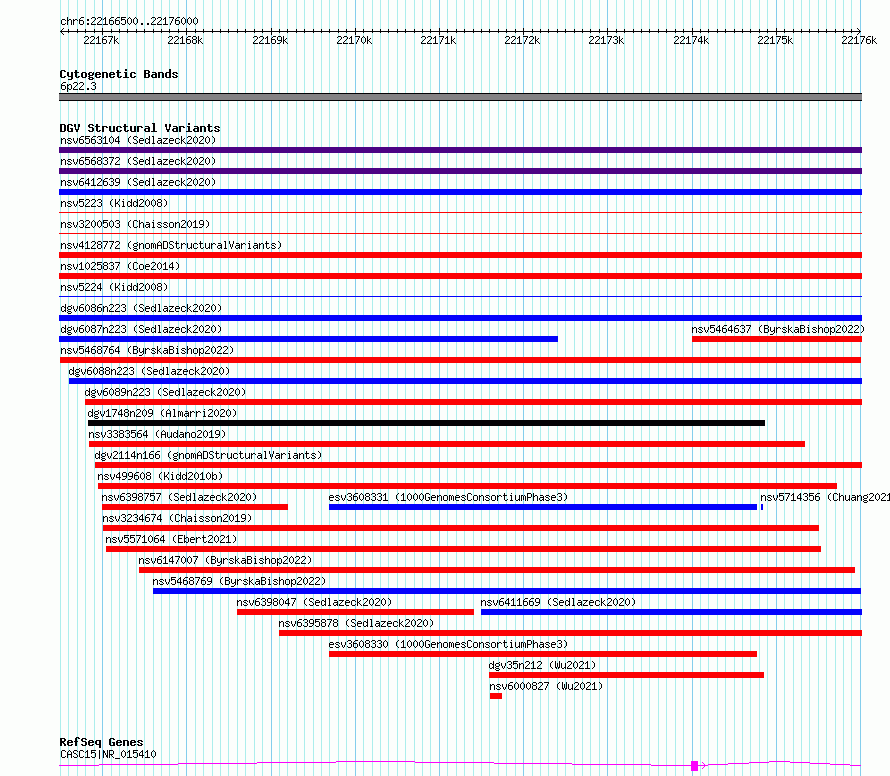
Task: Select the dgv6087n223 blue variant bar
Action: (x=308, y=339)
